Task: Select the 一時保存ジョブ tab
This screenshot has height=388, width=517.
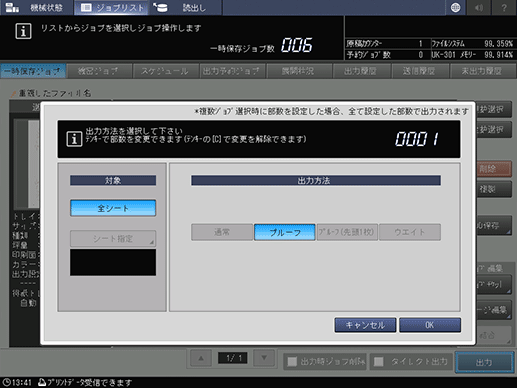Action: tap(33, 71)
